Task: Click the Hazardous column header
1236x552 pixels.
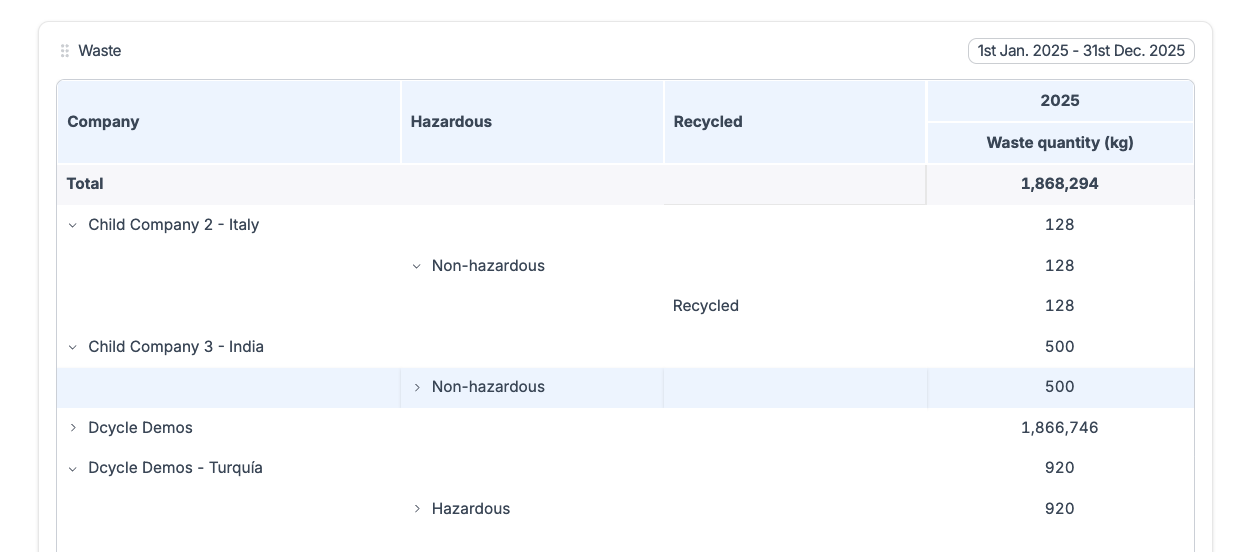Action: point(451,122)
